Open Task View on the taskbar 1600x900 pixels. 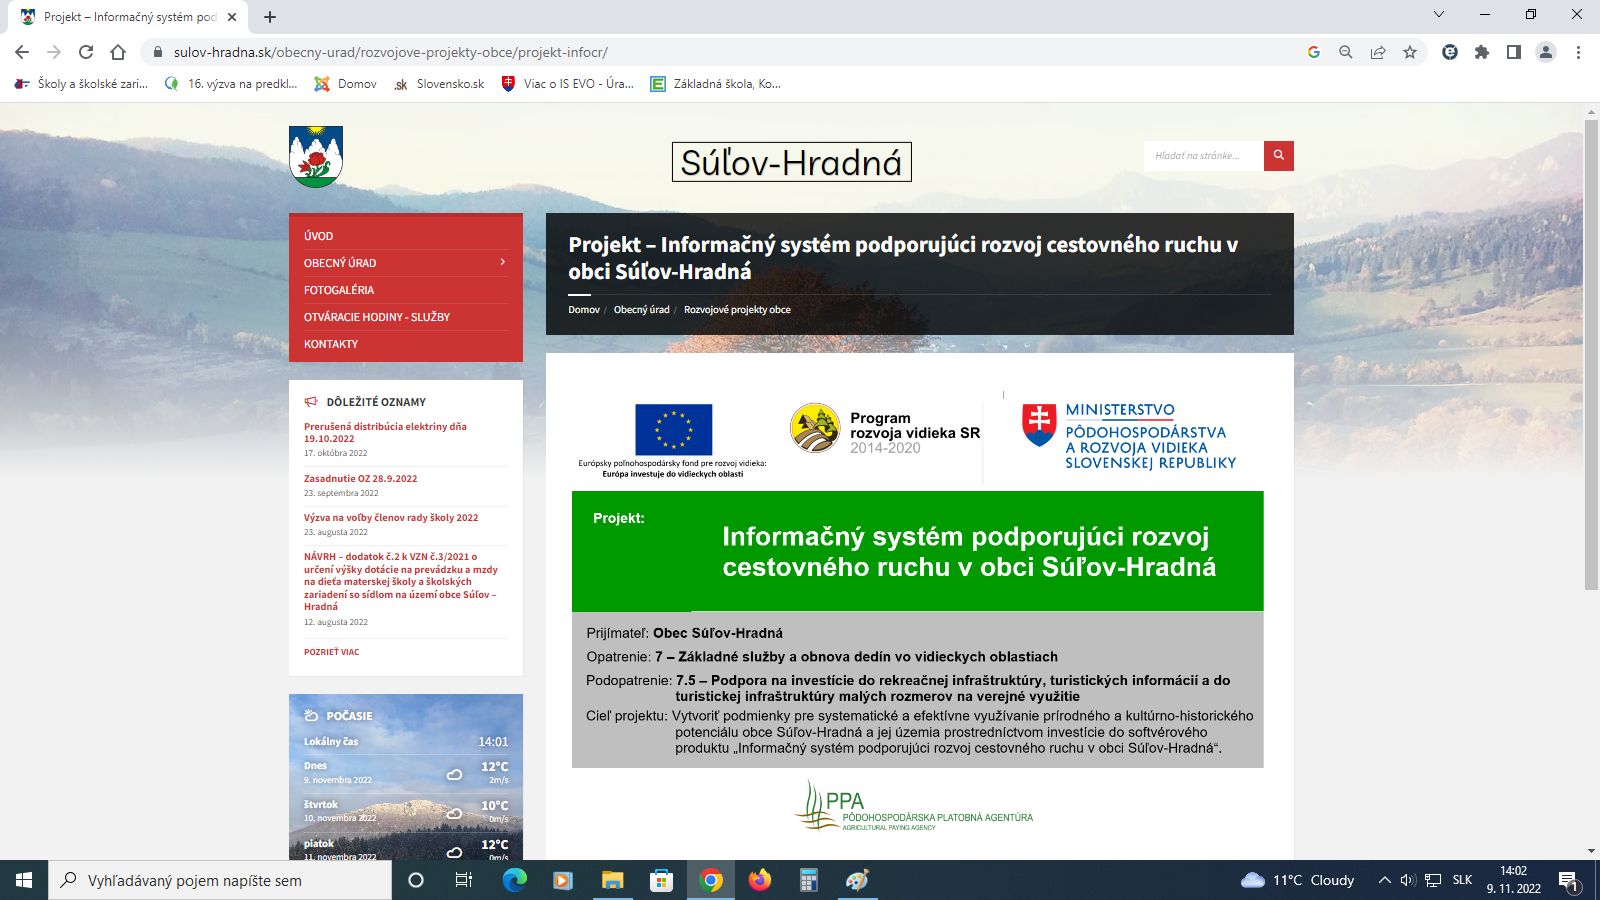[464, 880]
